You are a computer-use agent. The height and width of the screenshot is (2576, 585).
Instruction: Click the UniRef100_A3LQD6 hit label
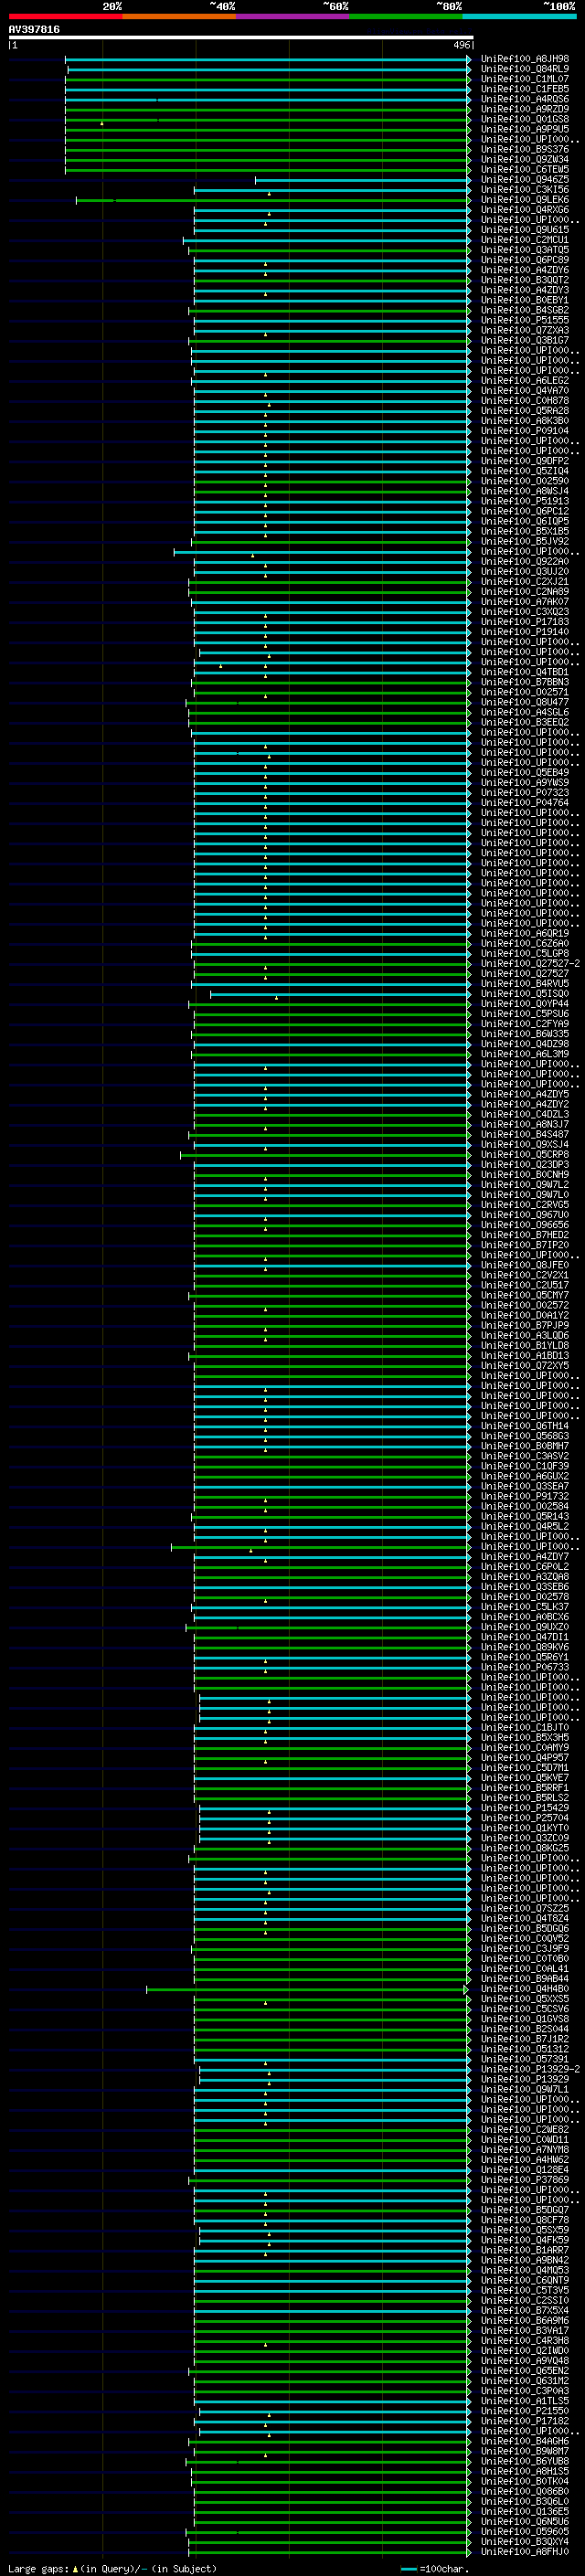coord(525,1335)
